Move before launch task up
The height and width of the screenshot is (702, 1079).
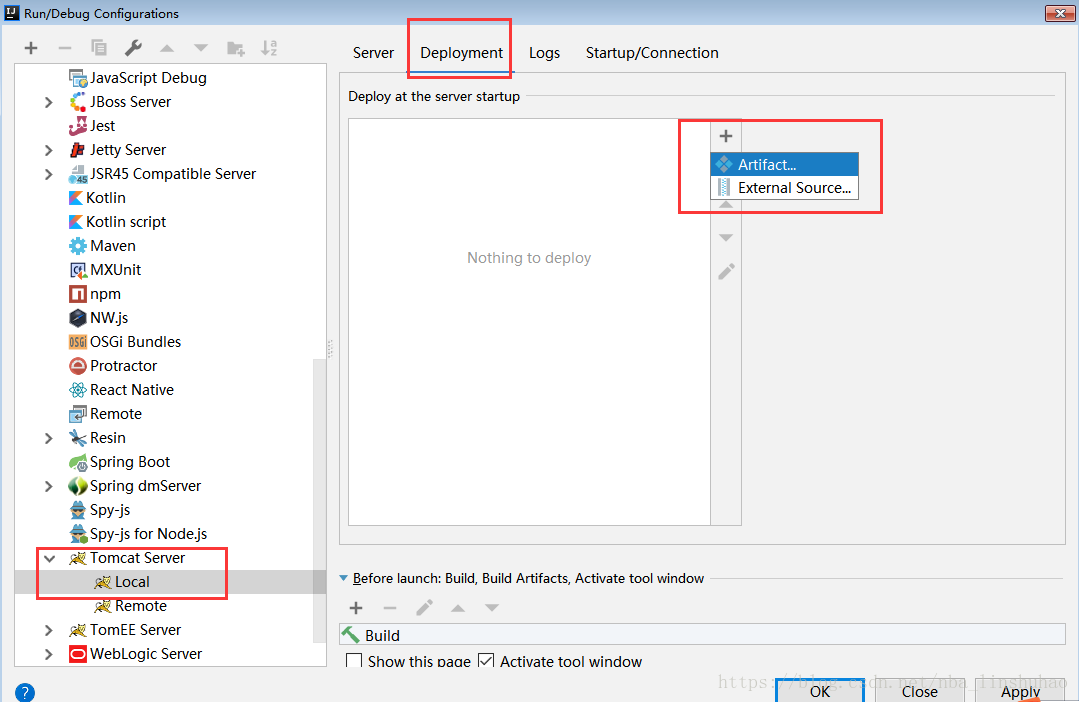pos(458,608)
